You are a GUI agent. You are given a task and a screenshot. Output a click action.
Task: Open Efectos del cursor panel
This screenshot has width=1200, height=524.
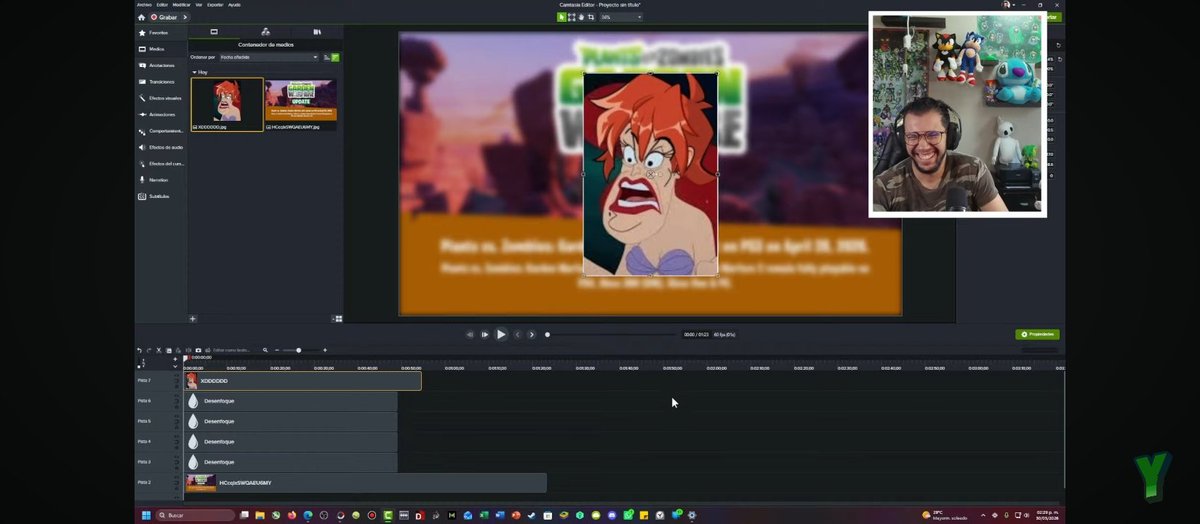coord(160,163)
